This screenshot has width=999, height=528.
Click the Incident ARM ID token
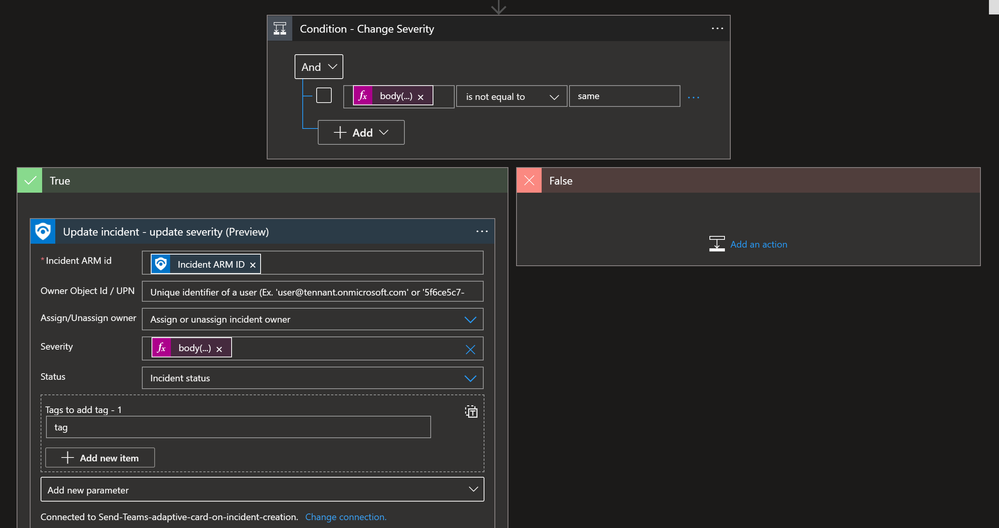coord(206,264)
